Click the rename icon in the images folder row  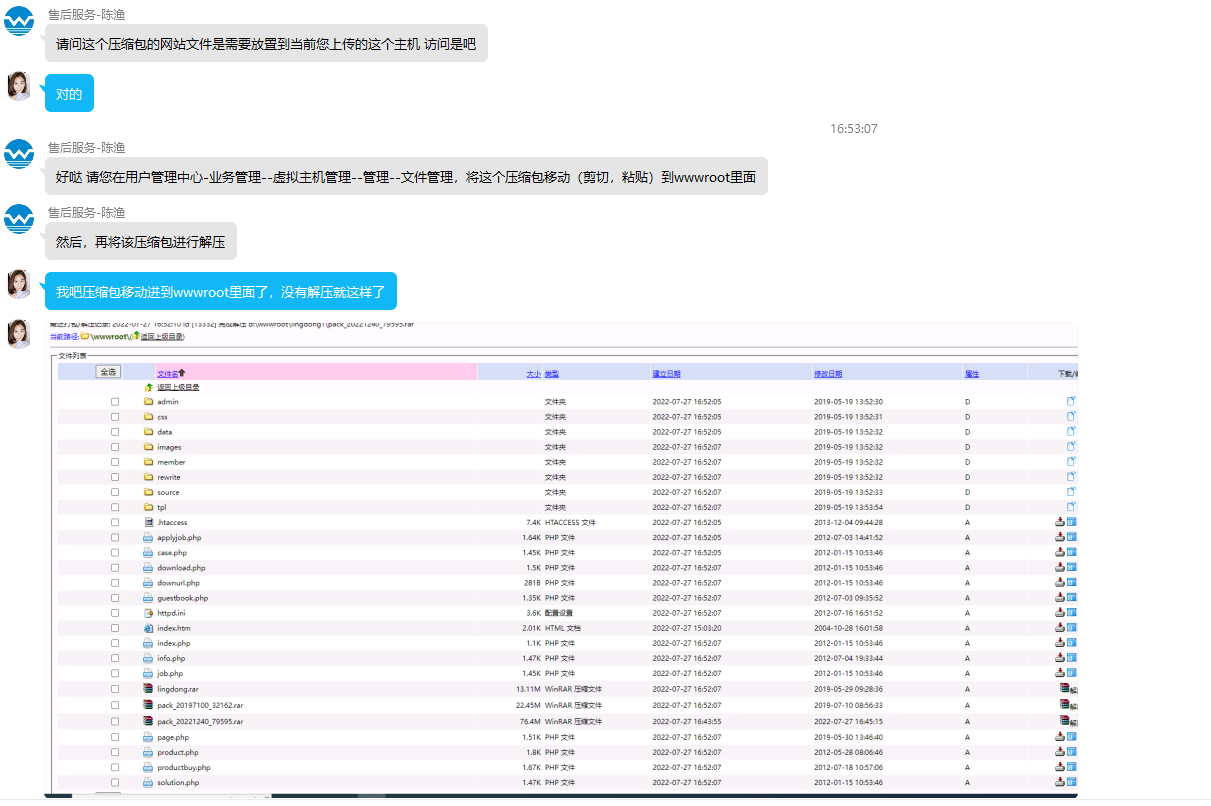1071,447
